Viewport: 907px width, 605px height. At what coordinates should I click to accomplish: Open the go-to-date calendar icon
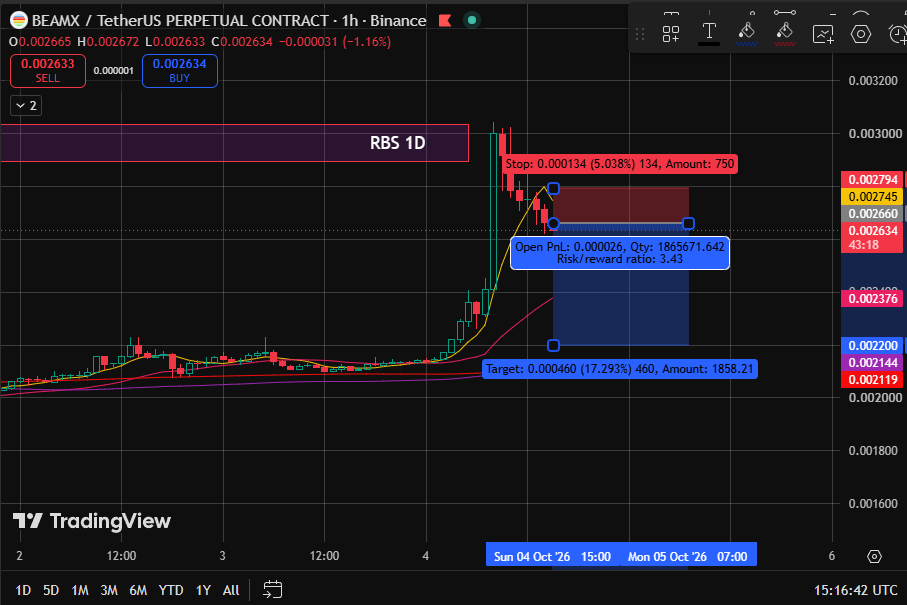pos(272,589)
